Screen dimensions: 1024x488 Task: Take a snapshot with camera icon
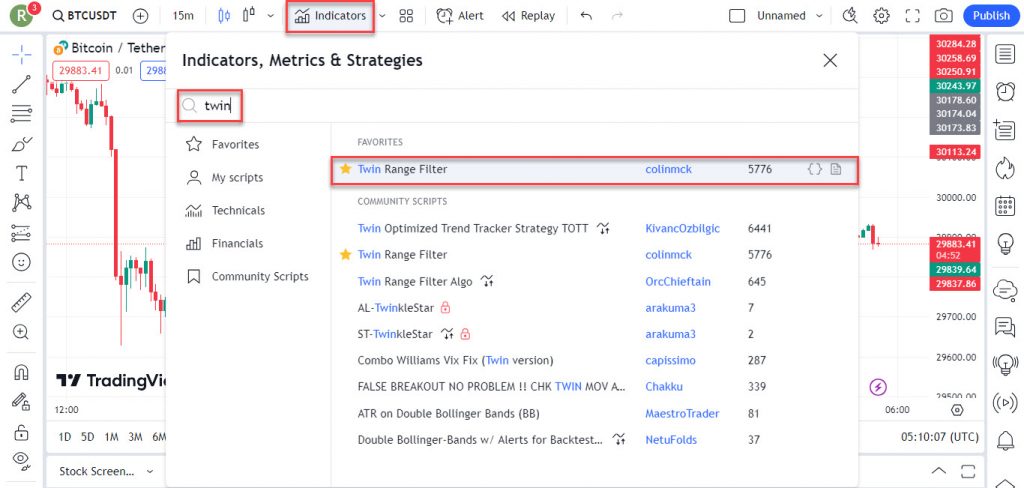943,16
